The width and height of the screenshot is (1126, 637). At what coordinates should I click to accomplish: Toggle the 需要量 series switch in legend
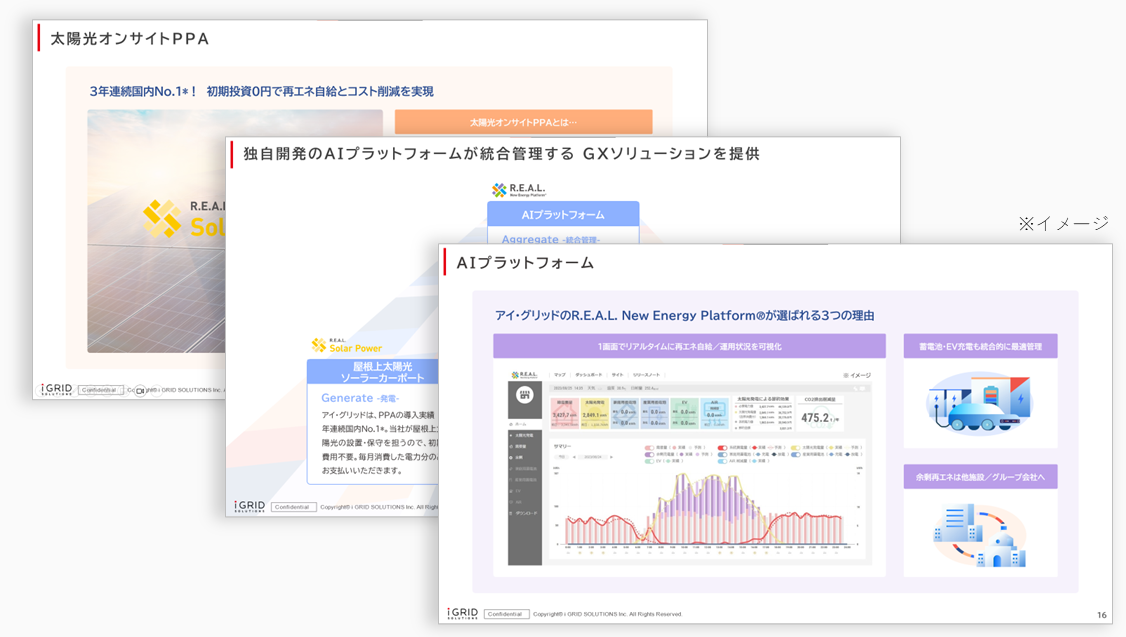click(x=650, y=448)
